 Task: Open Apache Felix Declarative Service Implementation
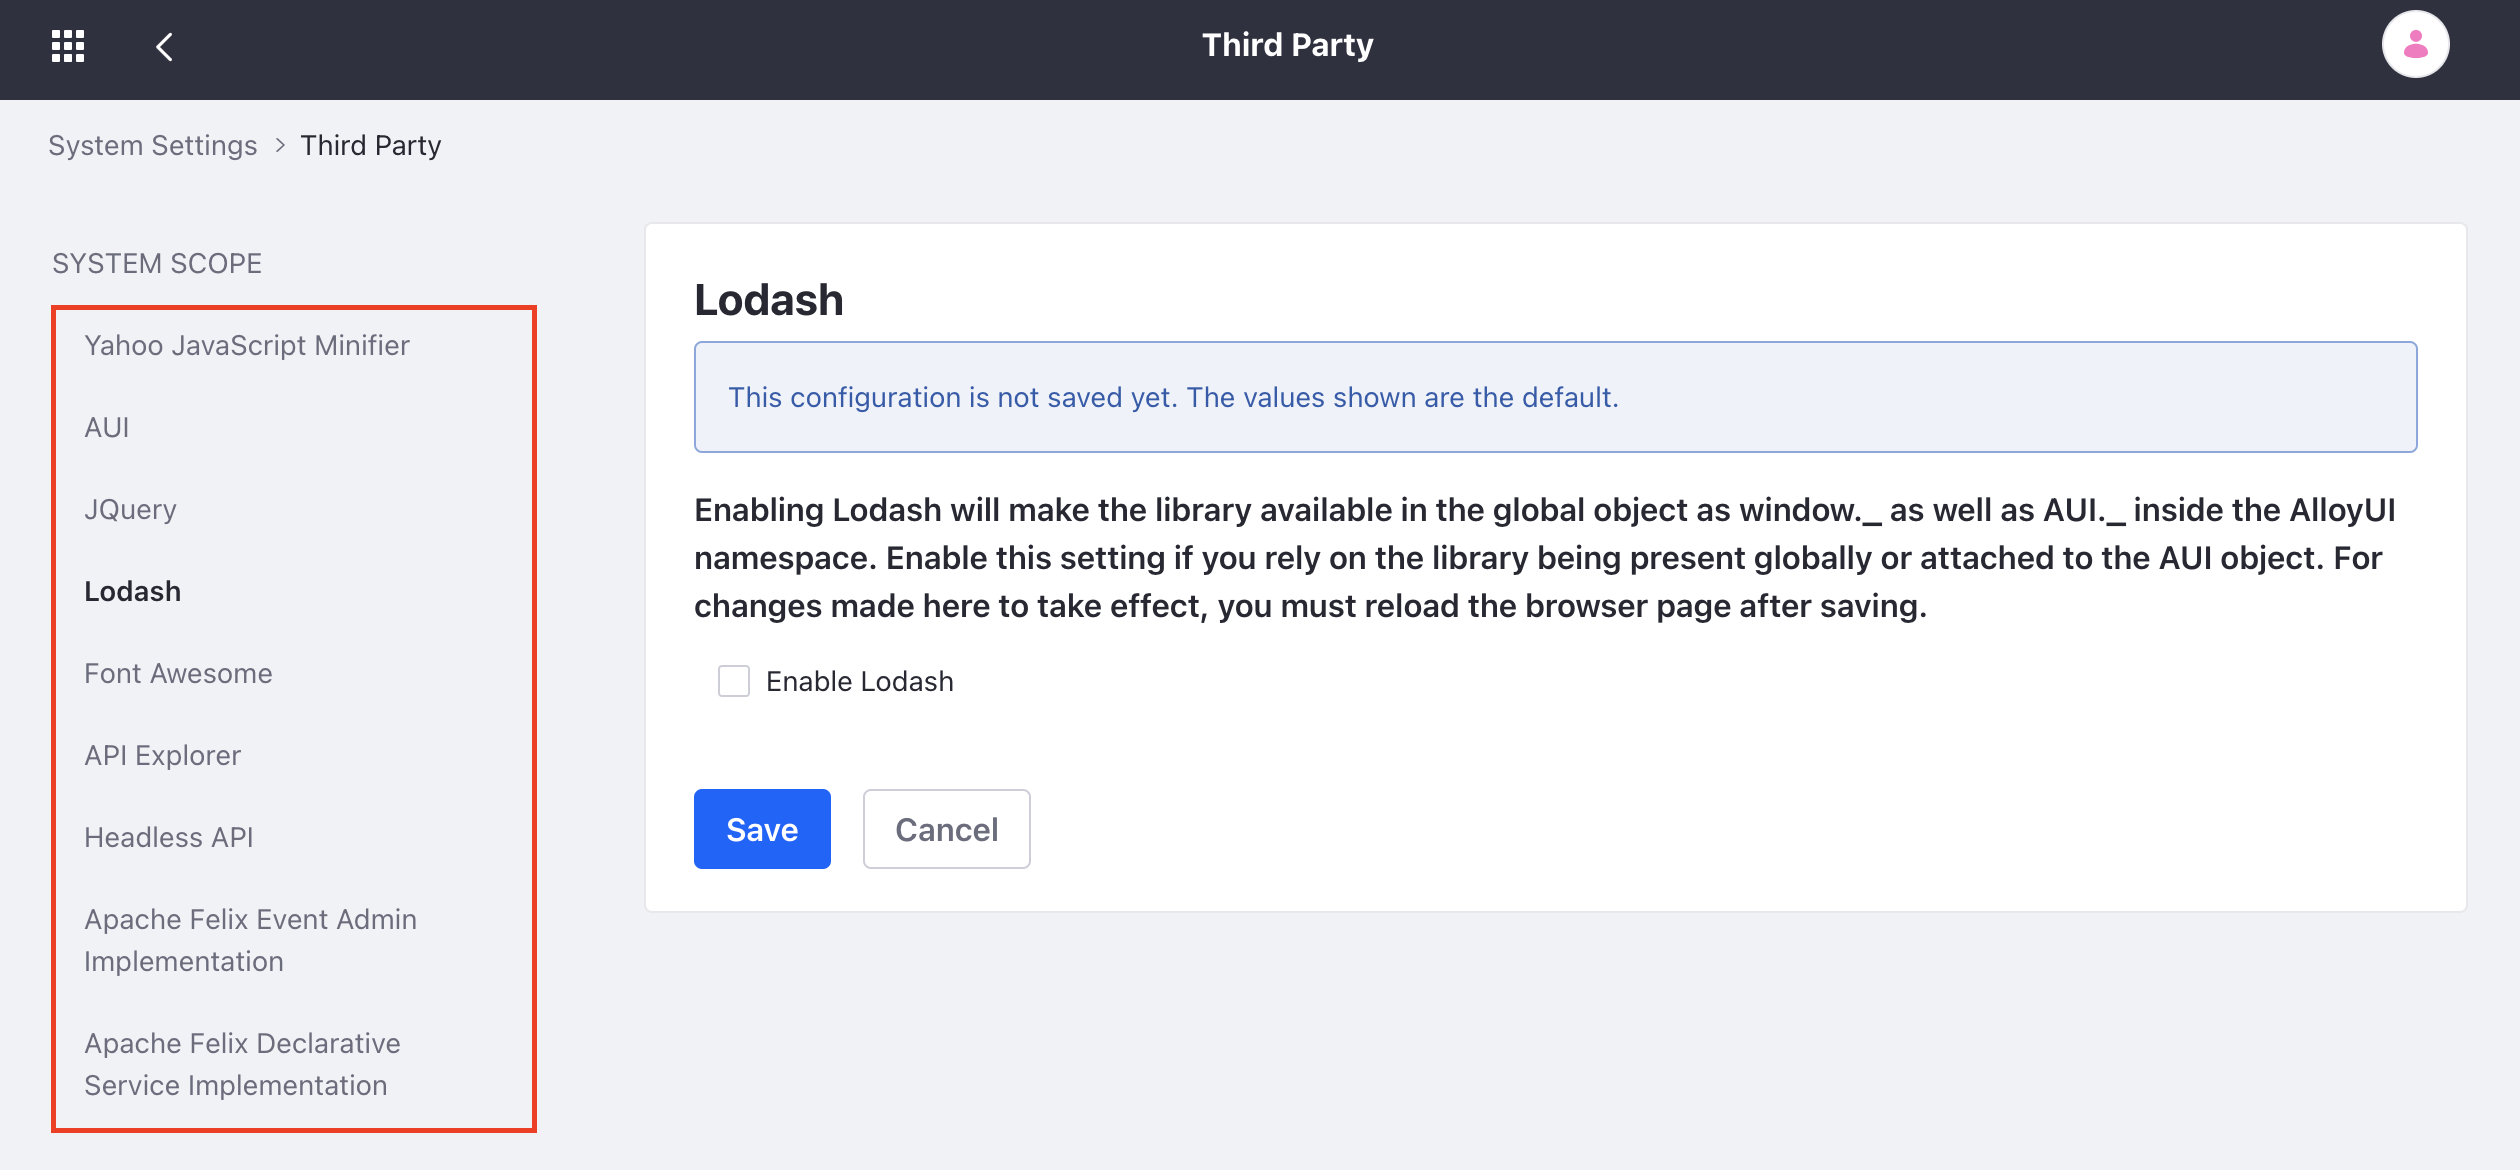point(242,1064)
